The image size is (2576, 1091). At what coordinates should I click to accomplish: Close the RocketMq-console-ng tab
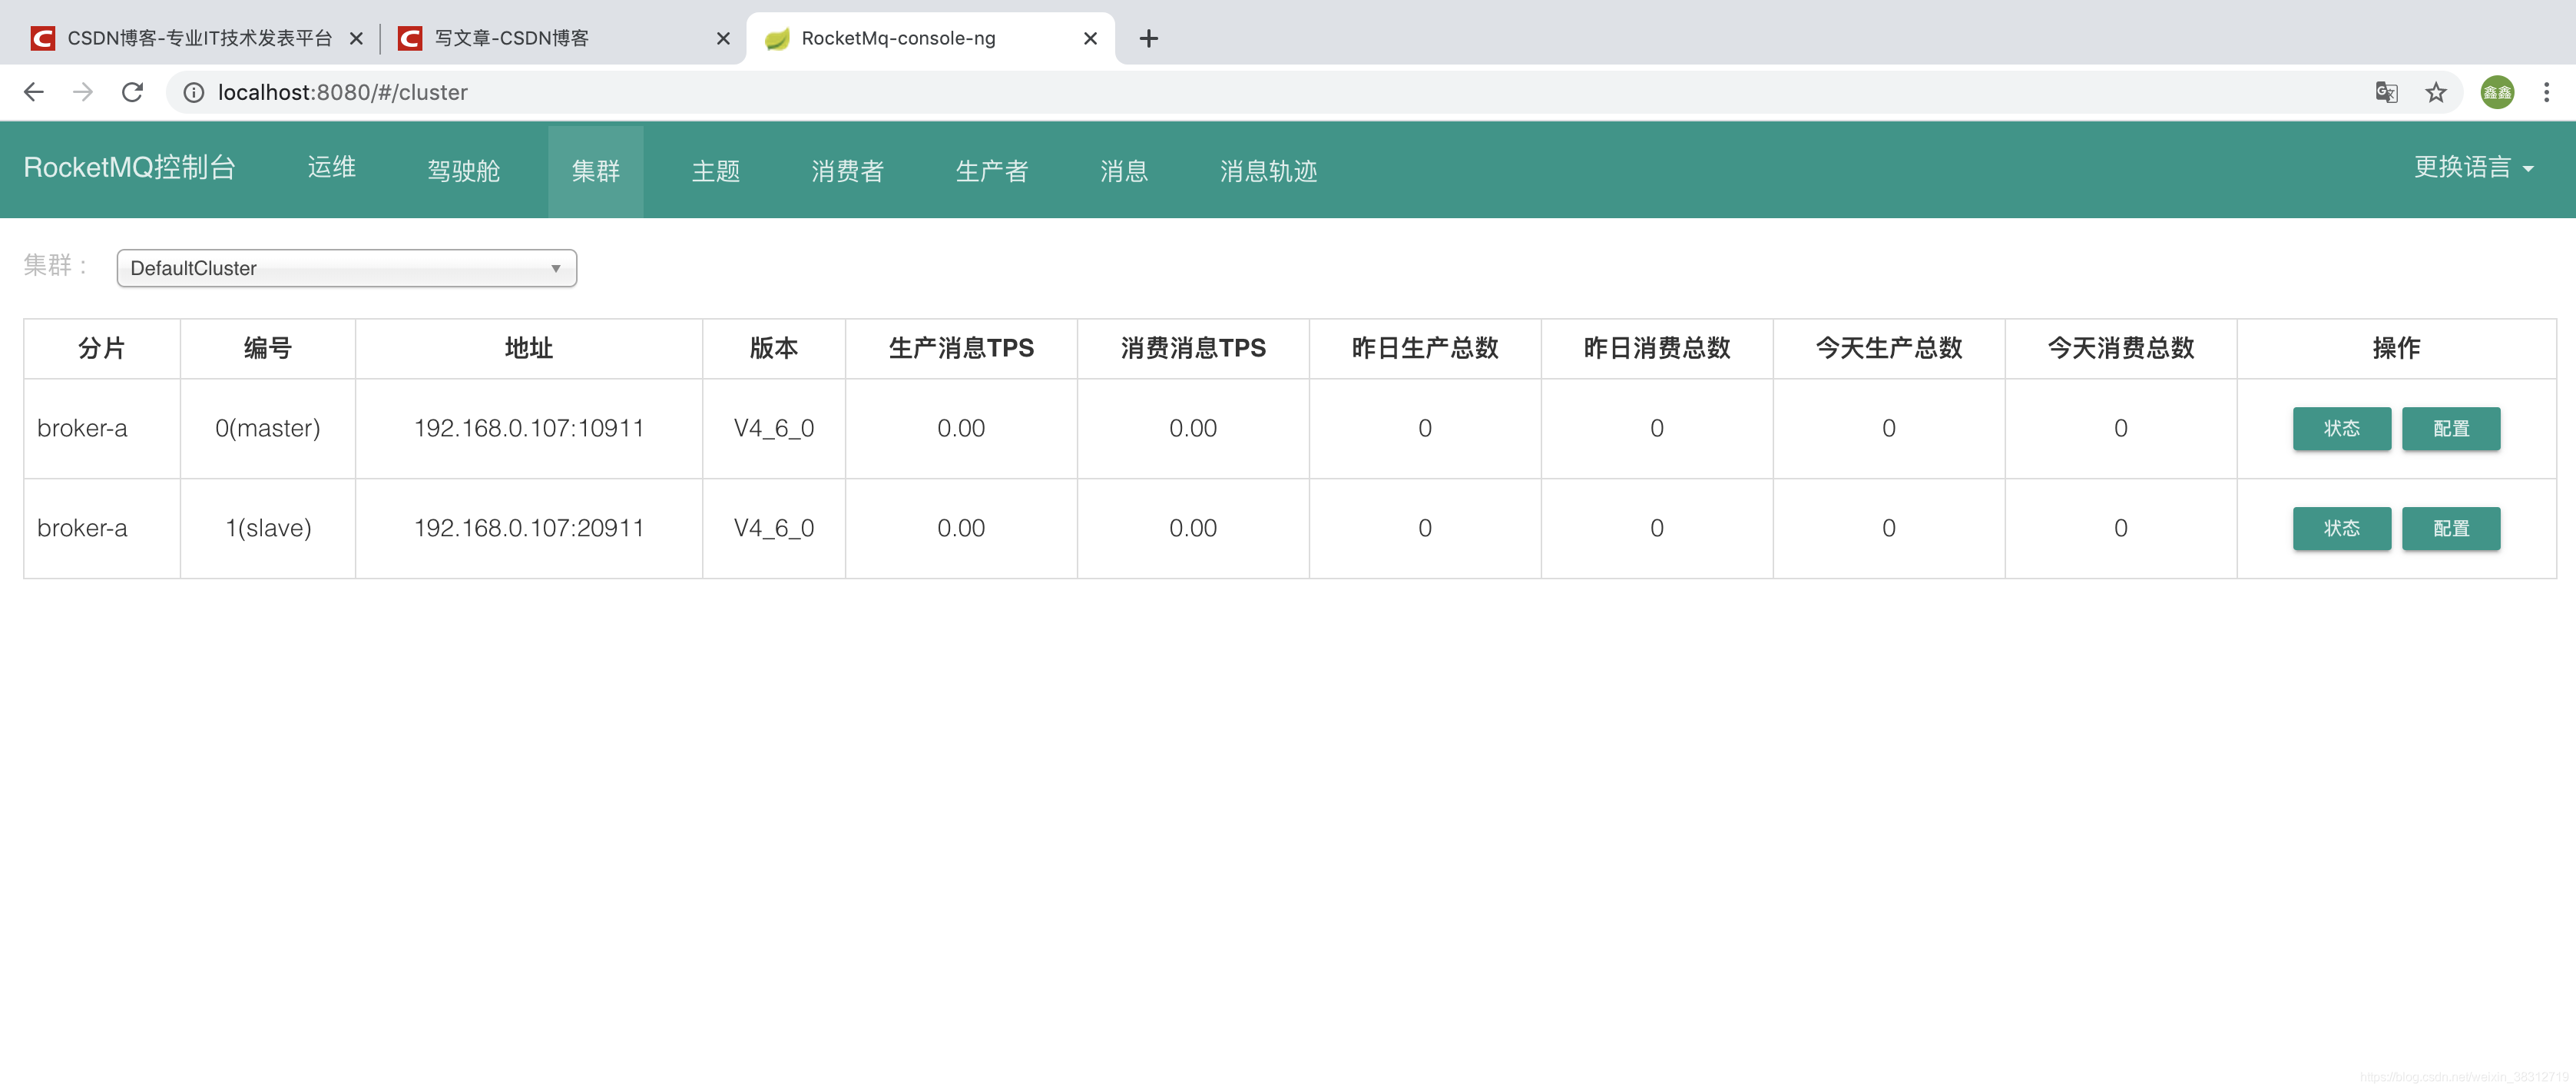(1090, 38)
